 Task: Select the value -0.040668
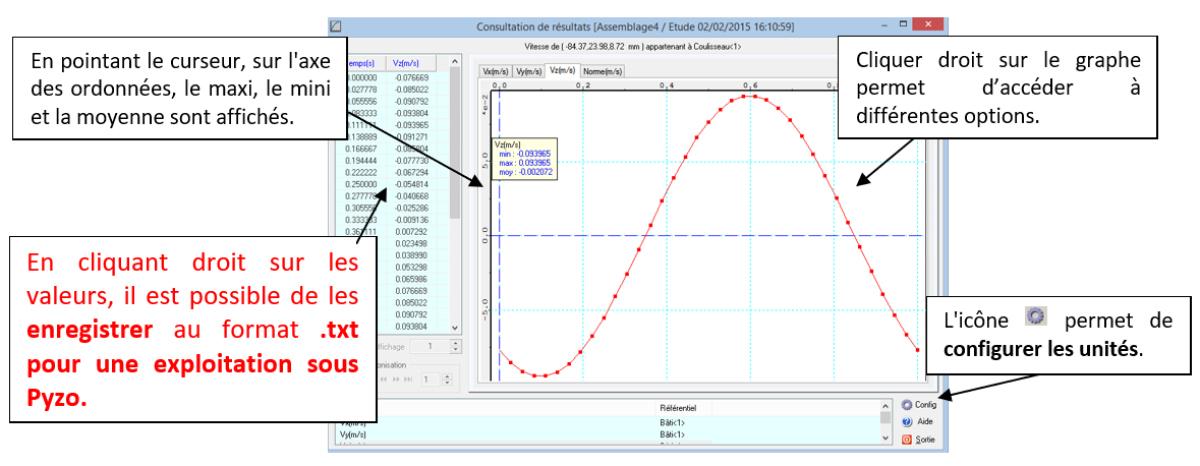[411, 196]
